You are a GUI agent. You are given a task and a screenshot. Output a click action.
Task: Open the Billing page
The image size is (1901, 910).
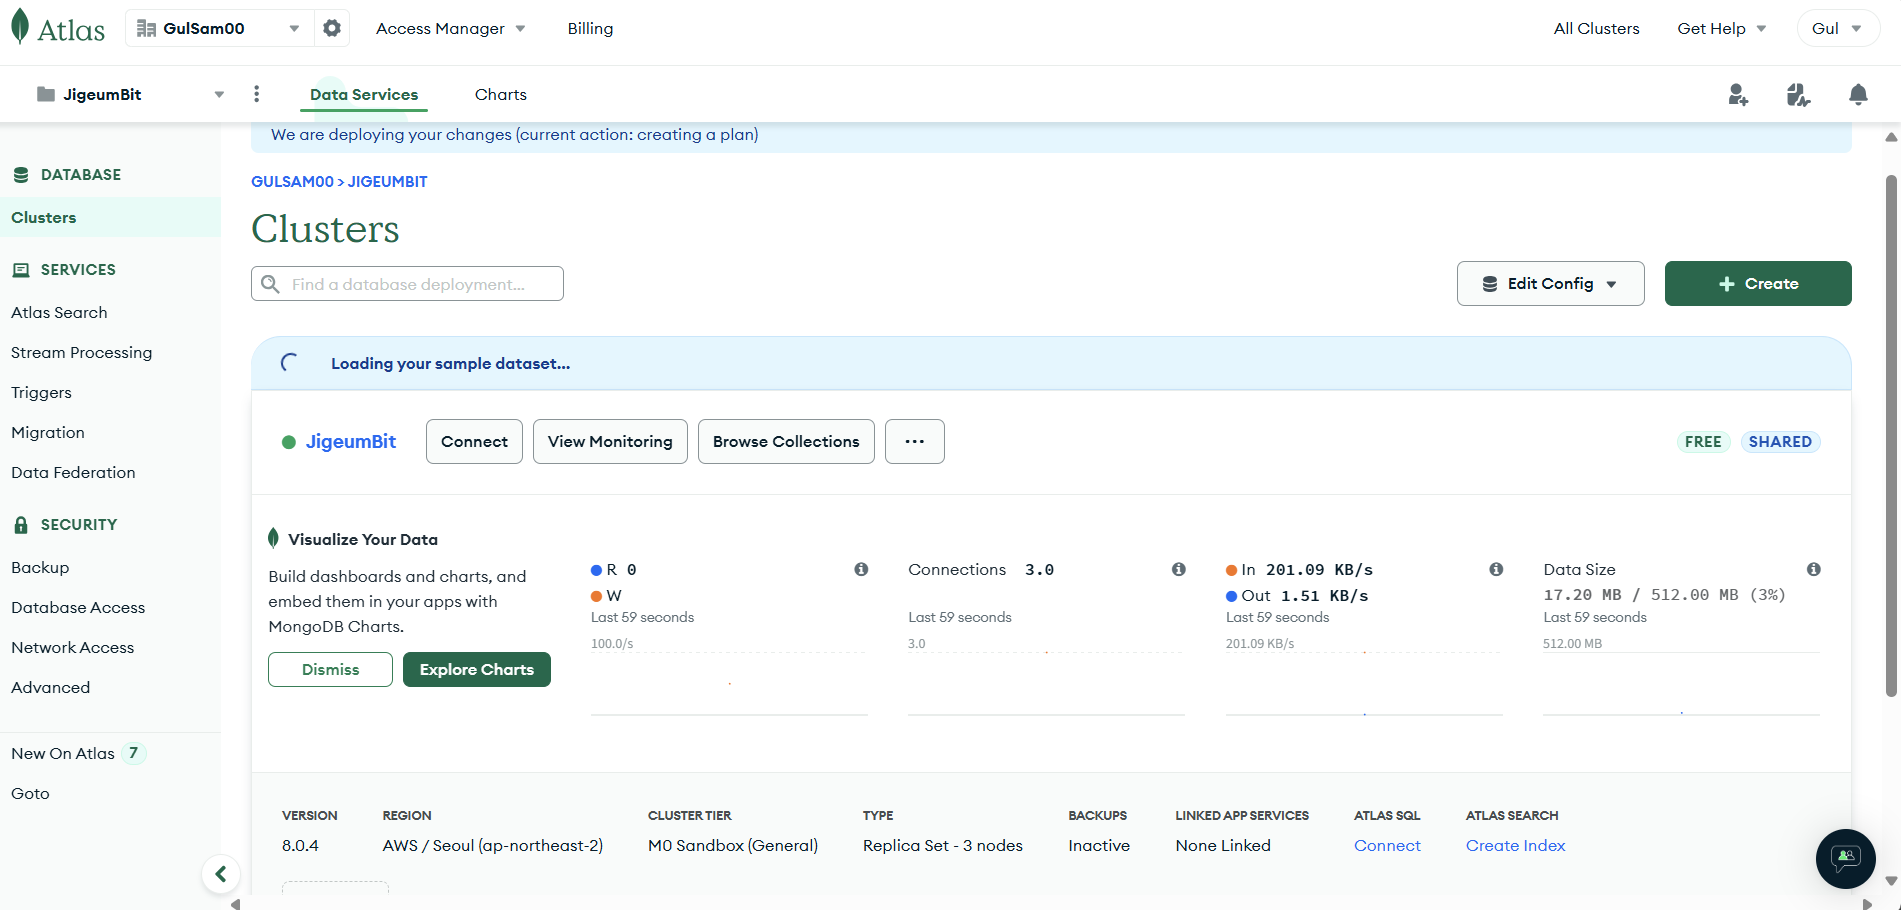tap(590, 28)
